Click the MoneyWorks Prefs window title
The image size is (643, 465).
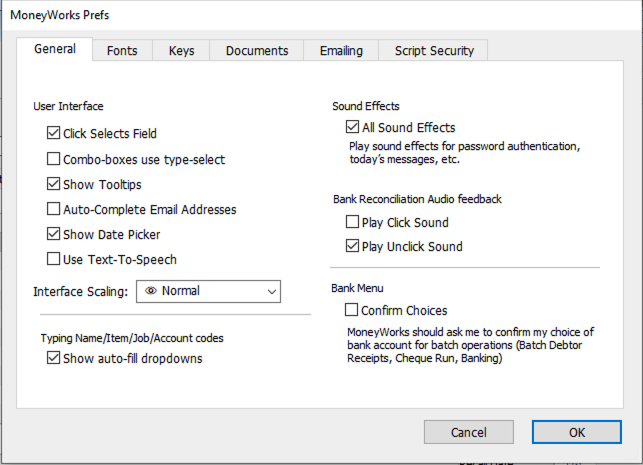pos(60,15)
